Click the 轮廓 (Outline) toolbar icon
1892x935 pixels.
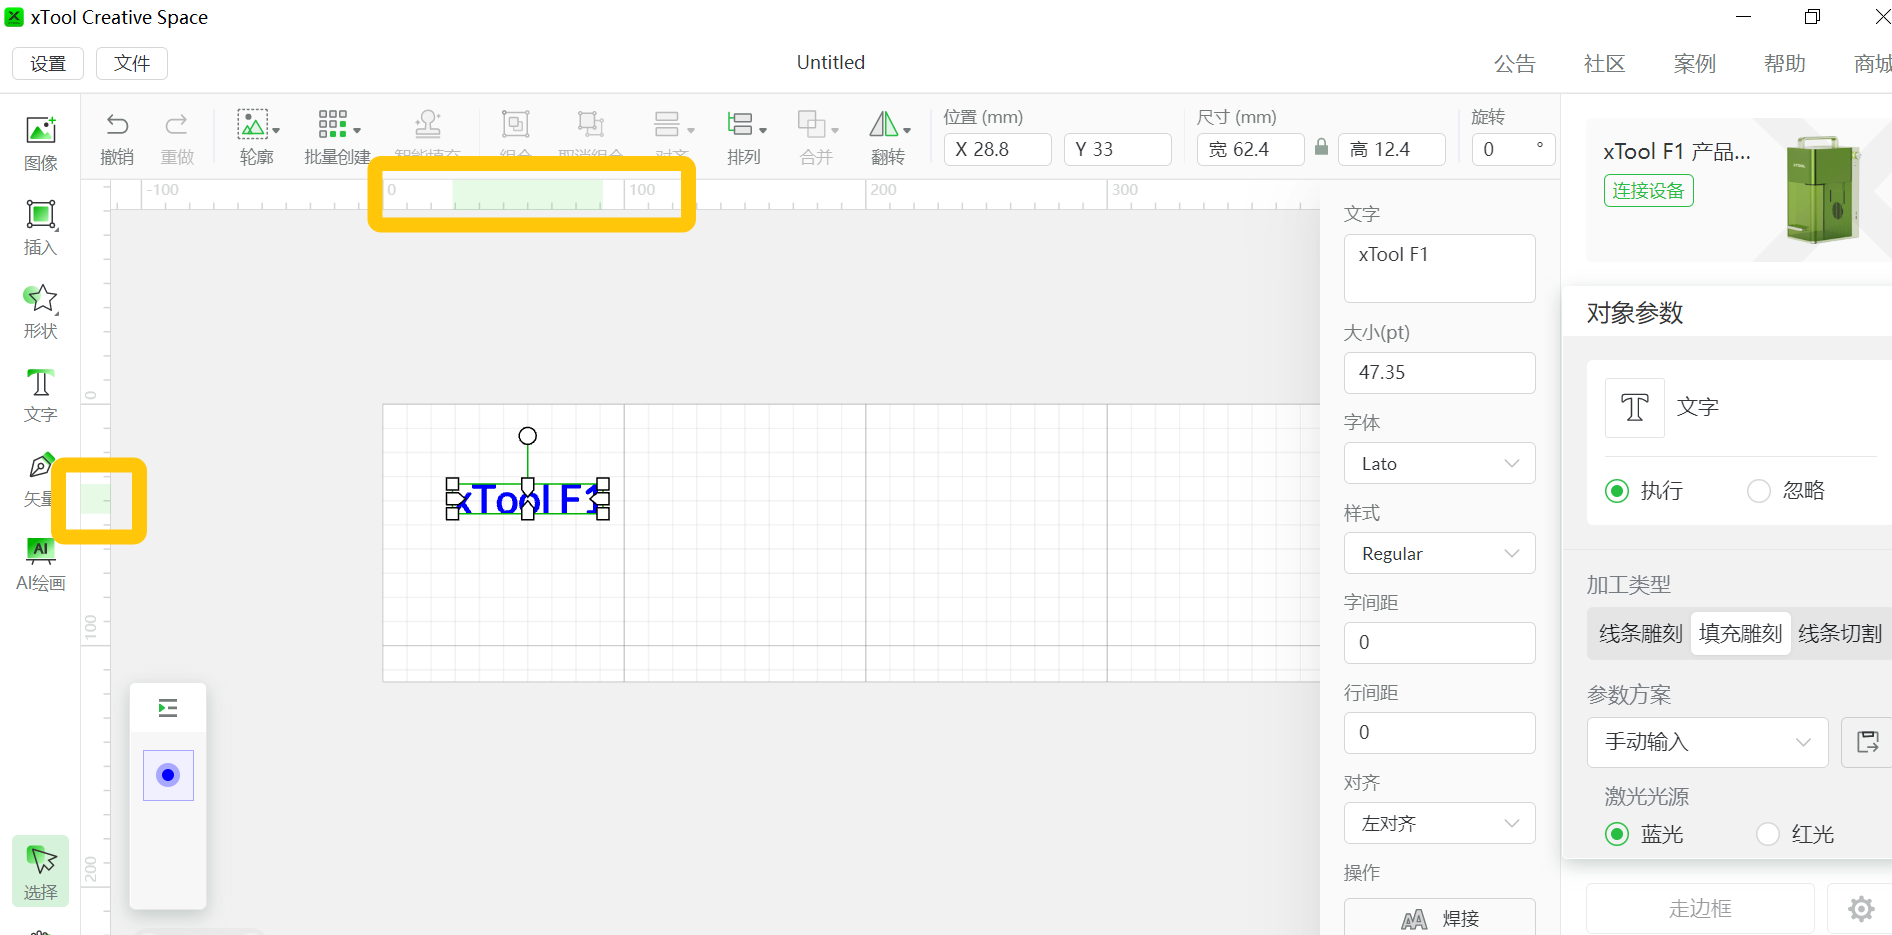tap(257, 138)
